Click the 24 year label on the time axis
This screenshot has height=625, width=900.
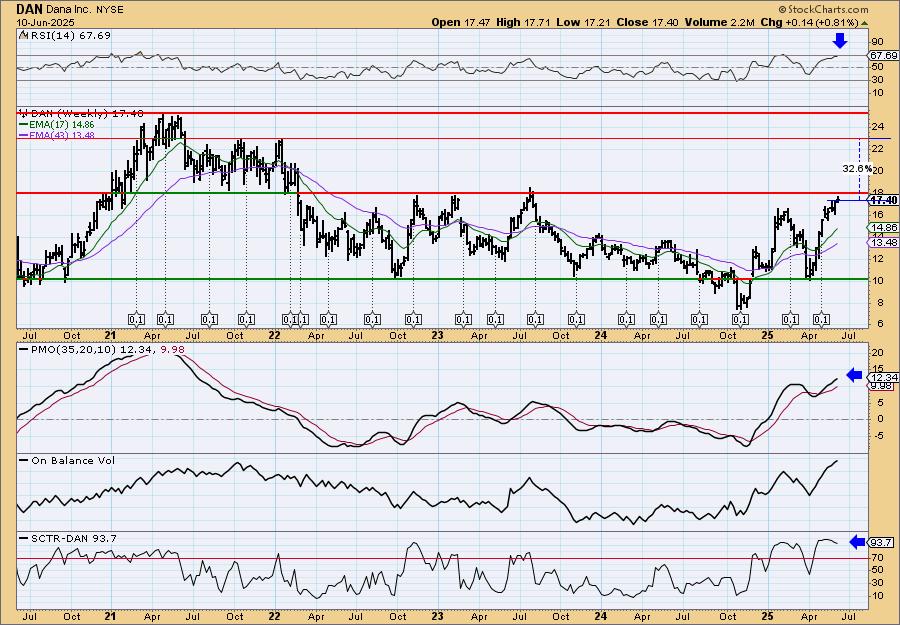point(601,335)
